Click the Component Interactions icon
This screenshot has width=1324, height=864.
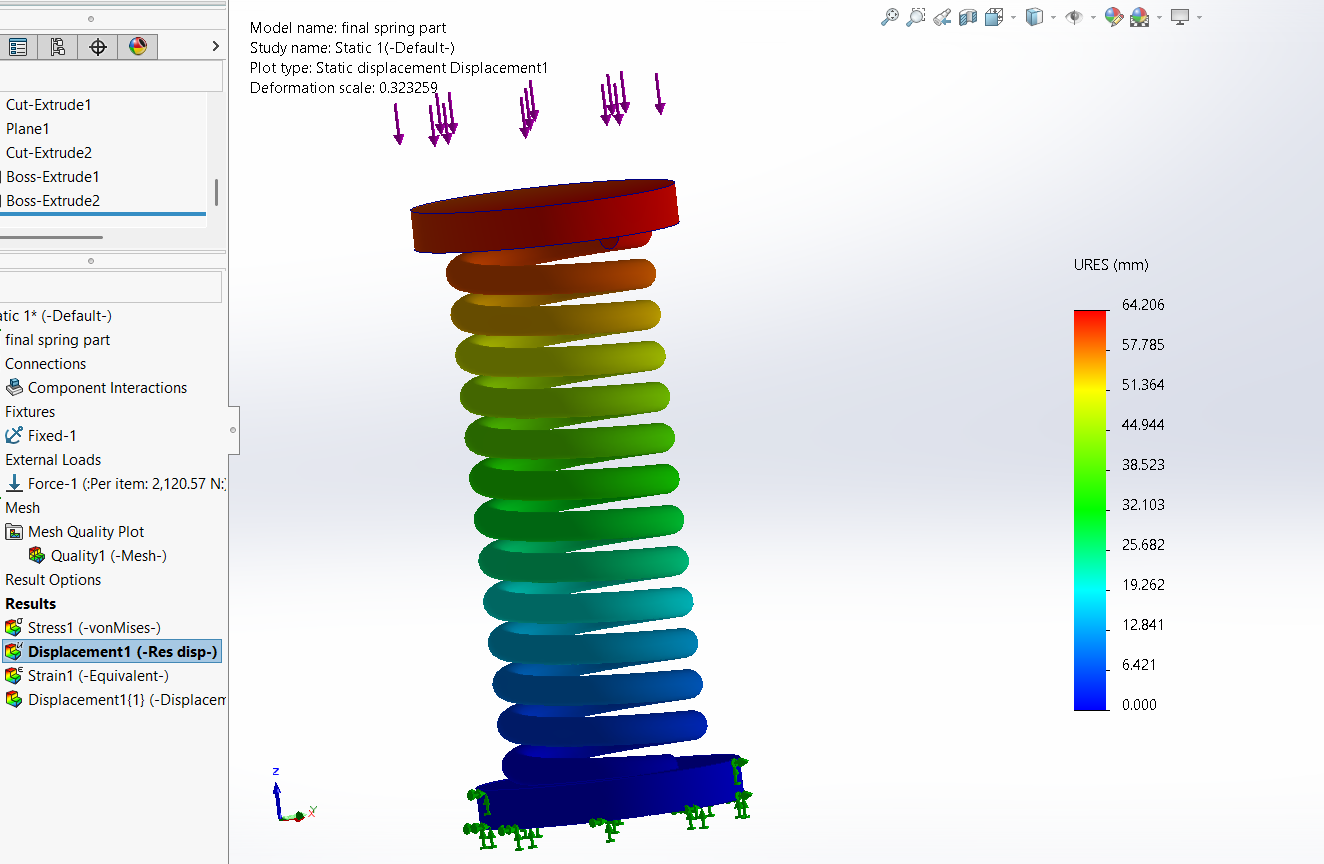point(14,388)
